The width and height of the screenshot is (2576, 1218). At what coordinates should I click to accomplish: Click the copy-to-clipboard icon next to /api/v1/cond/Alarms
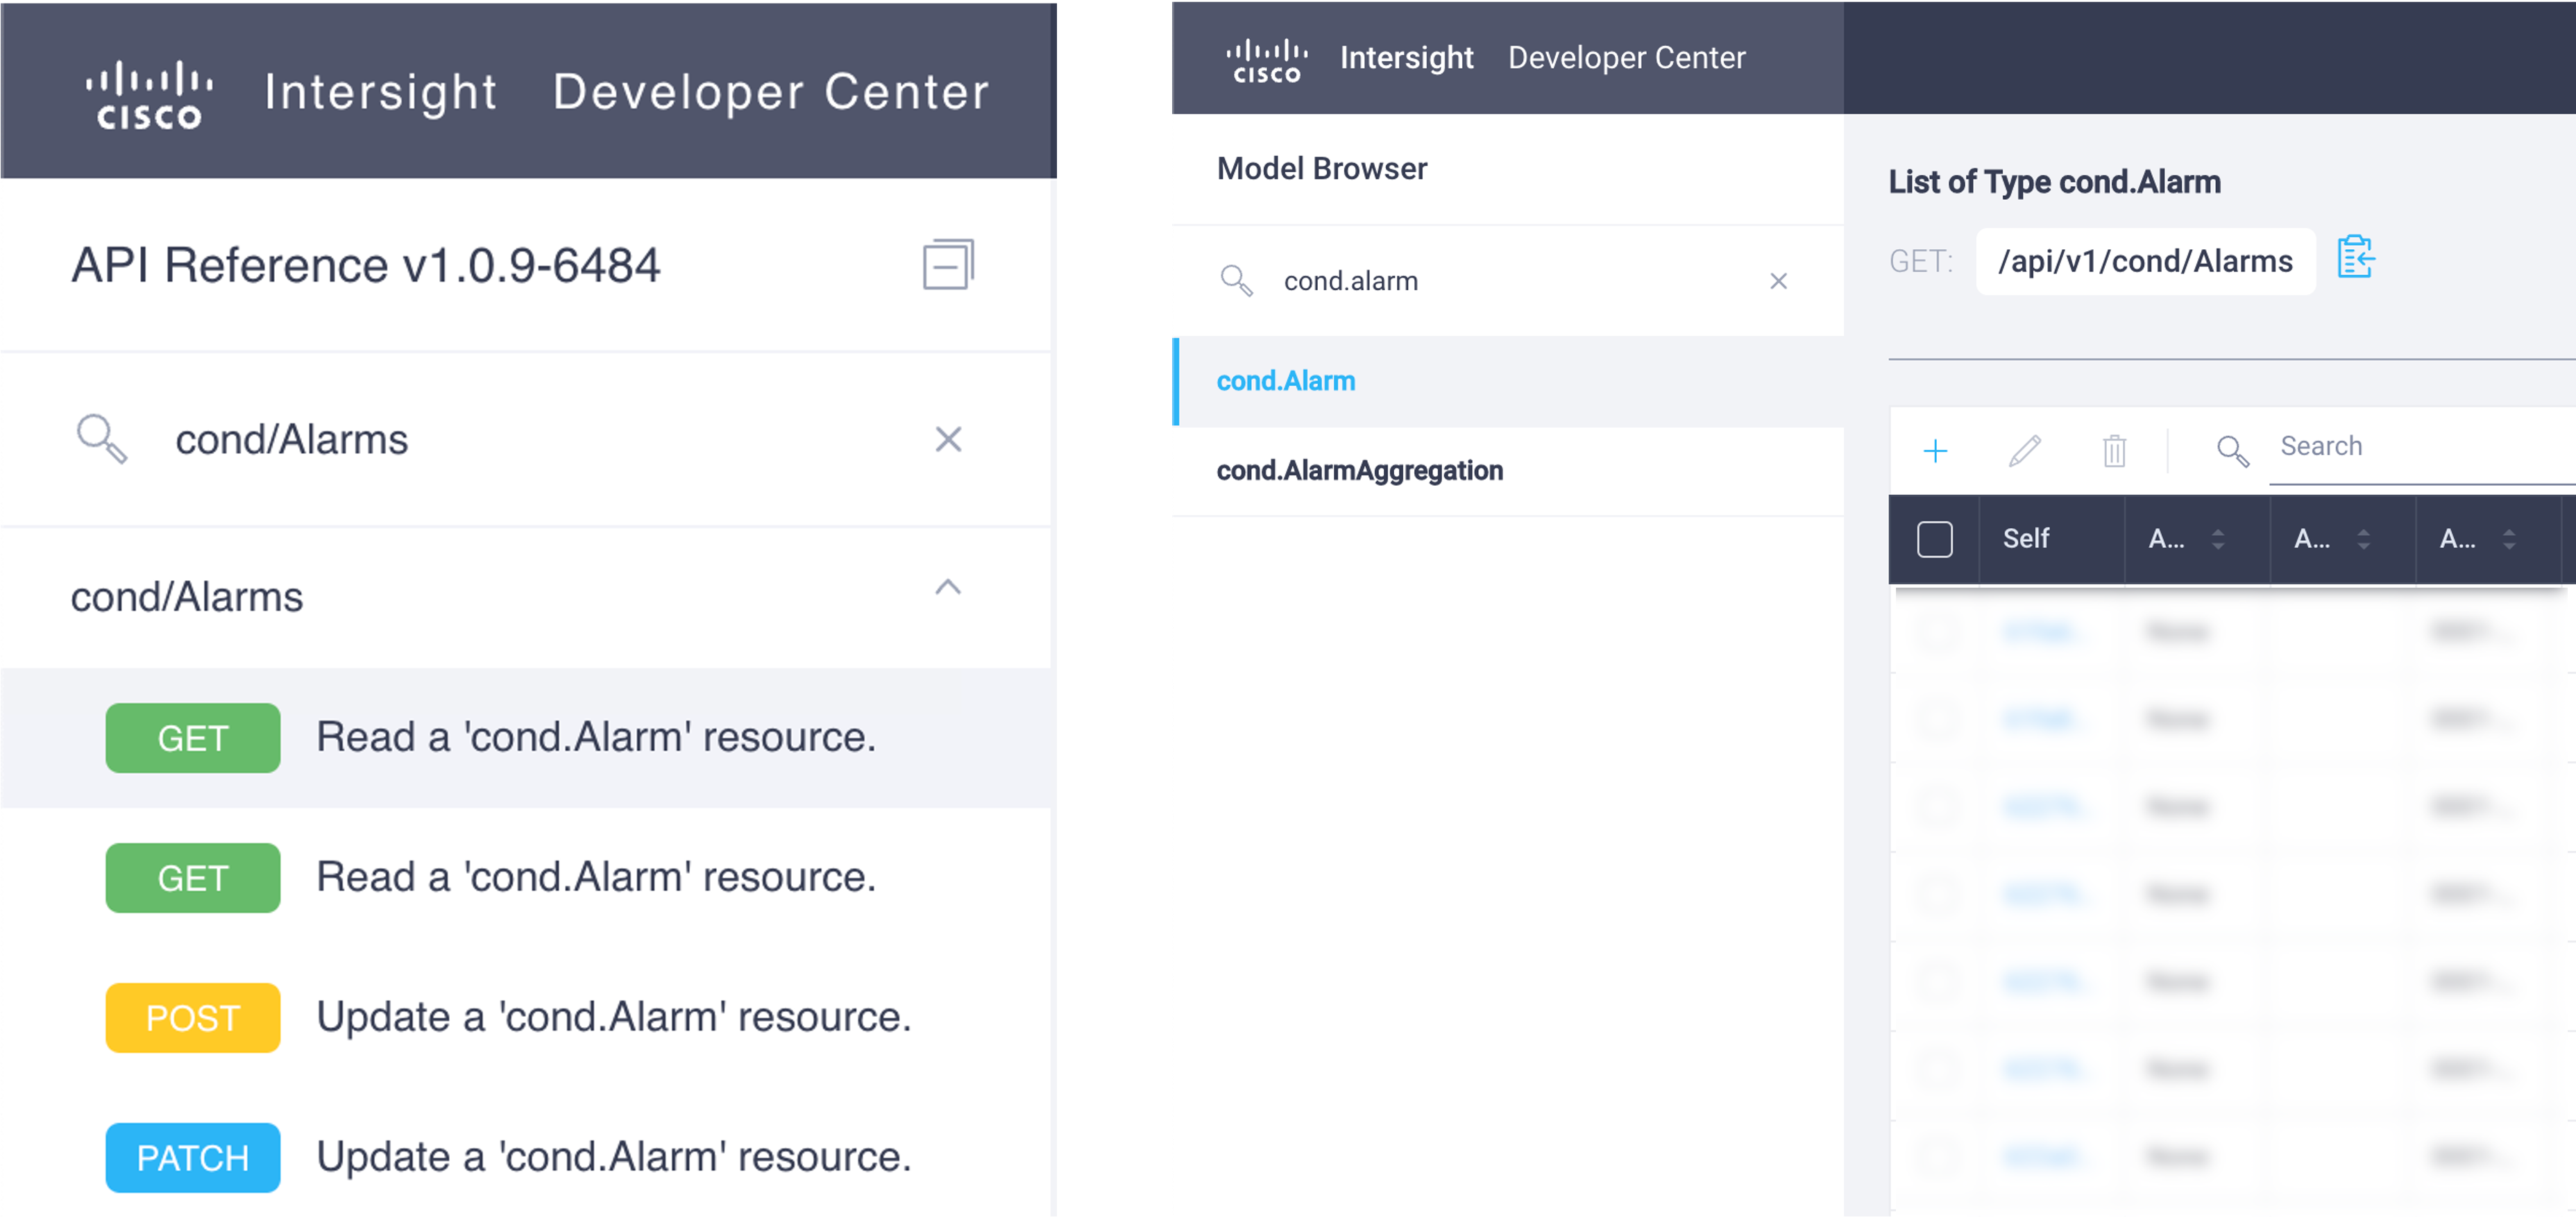2355,258
